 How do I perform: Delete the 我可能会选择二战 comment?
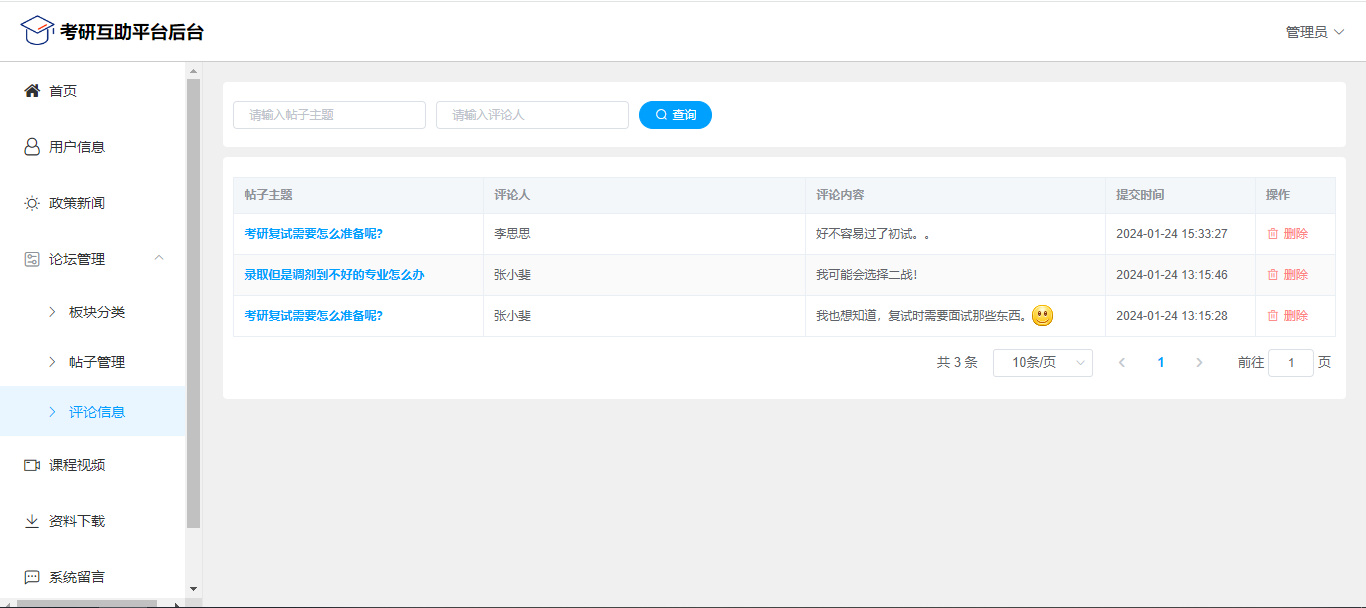tap(1287, 275)
